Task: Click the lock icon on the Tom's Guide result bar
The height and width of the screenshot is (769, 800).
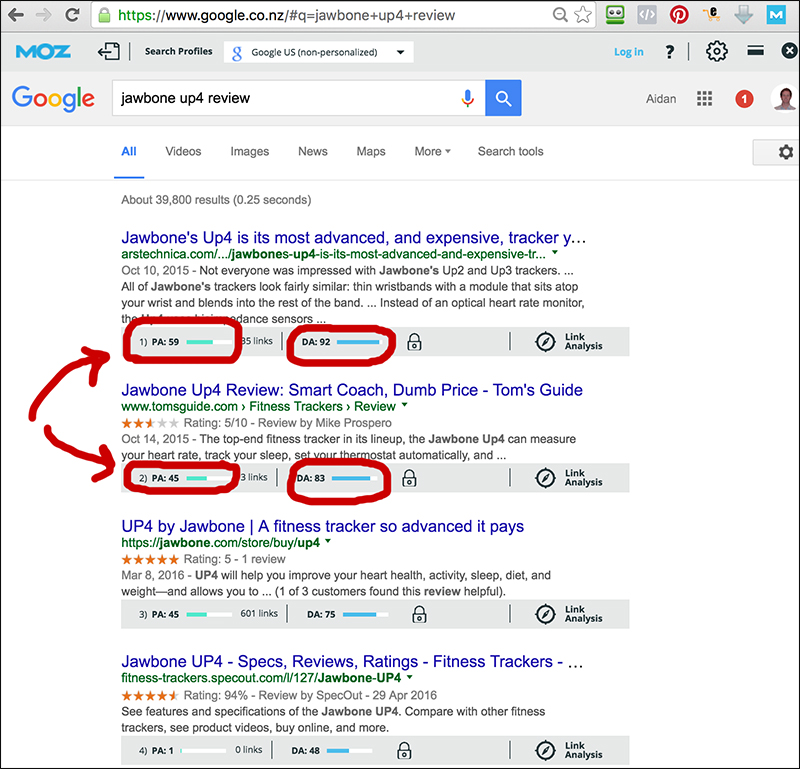Action: 409,478
